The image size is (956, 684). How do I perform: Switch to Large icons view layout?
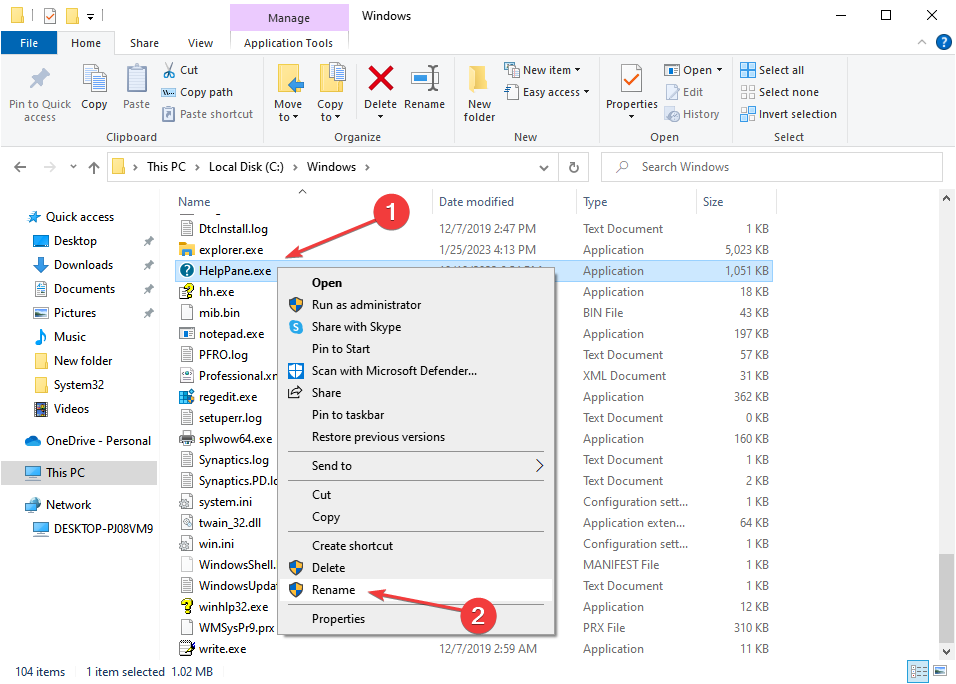coord(940,671)
